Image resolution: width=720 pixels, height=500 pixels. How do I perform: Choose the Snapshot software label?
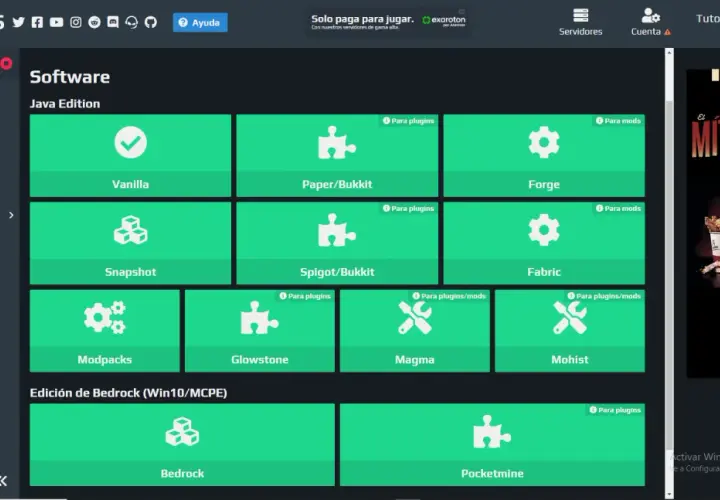point(130,272)
